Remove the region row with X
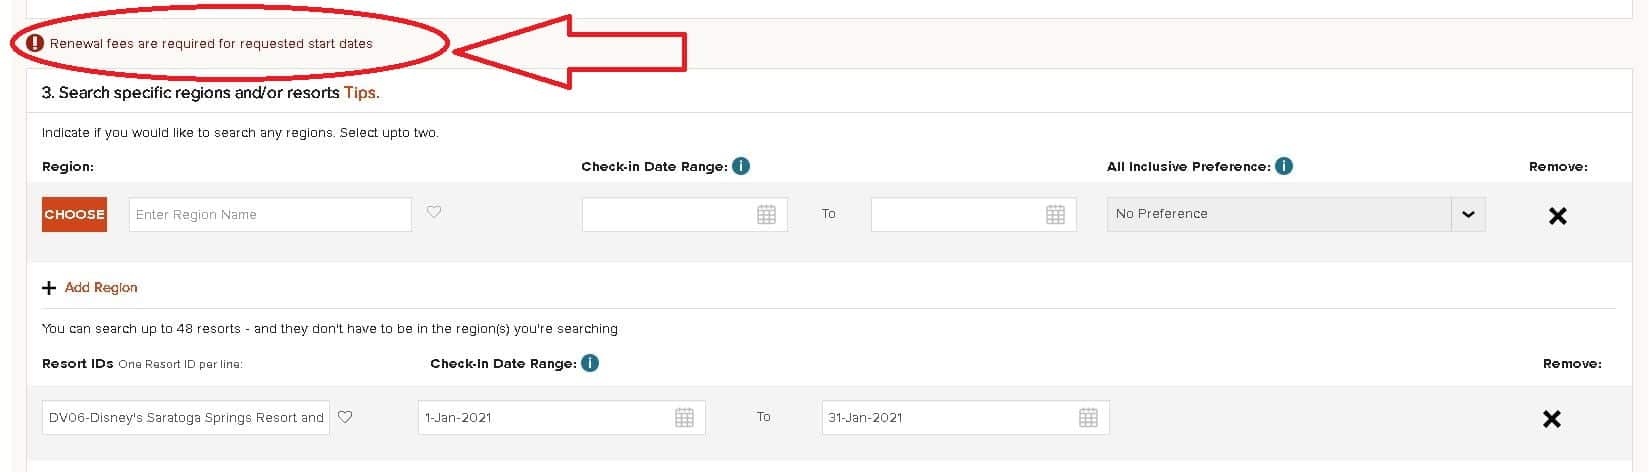Screen dimensions: 1650x472 pos(1557,215)
